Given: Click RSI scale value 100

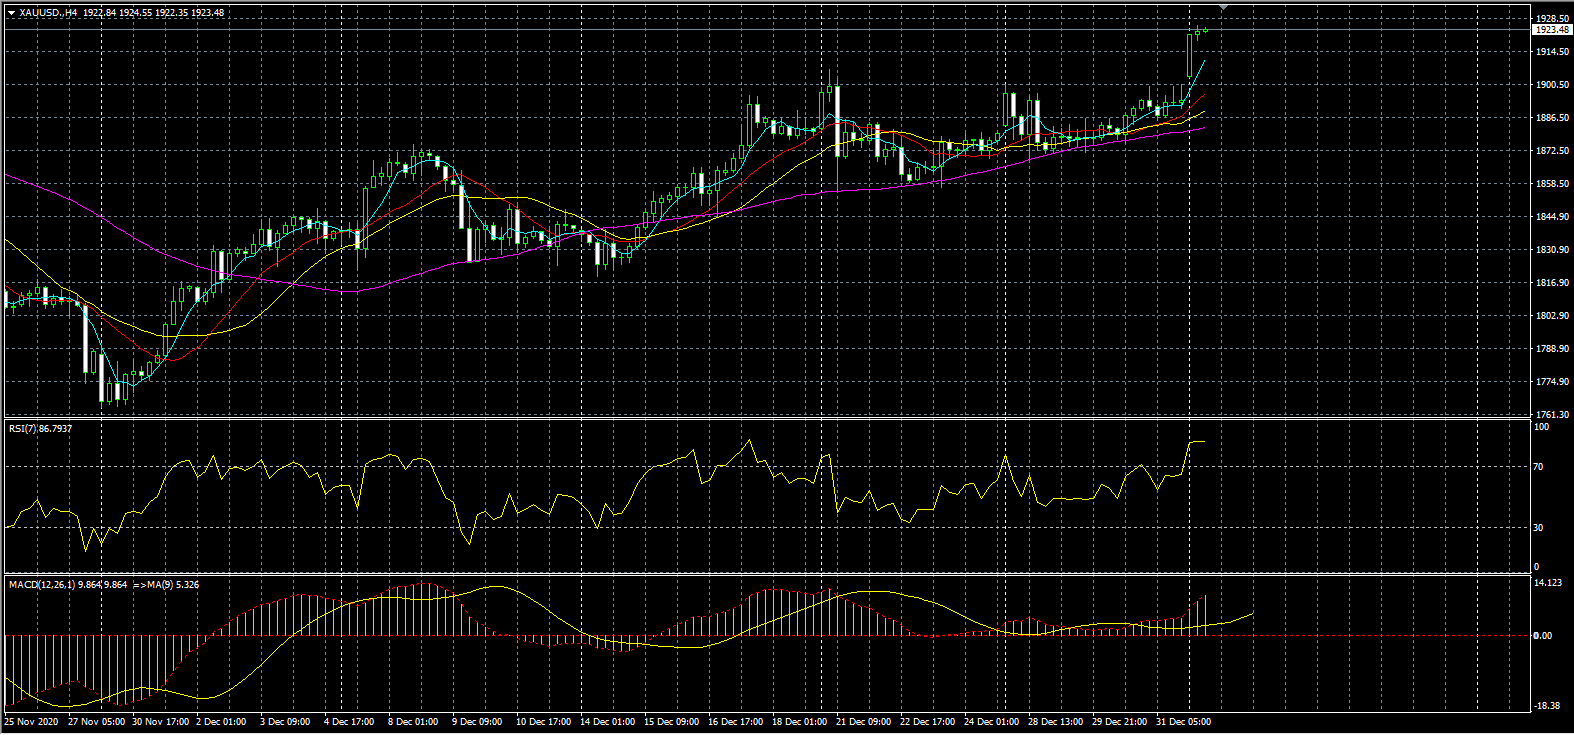Looking at the screenshot, I should tap(1542, 427).
